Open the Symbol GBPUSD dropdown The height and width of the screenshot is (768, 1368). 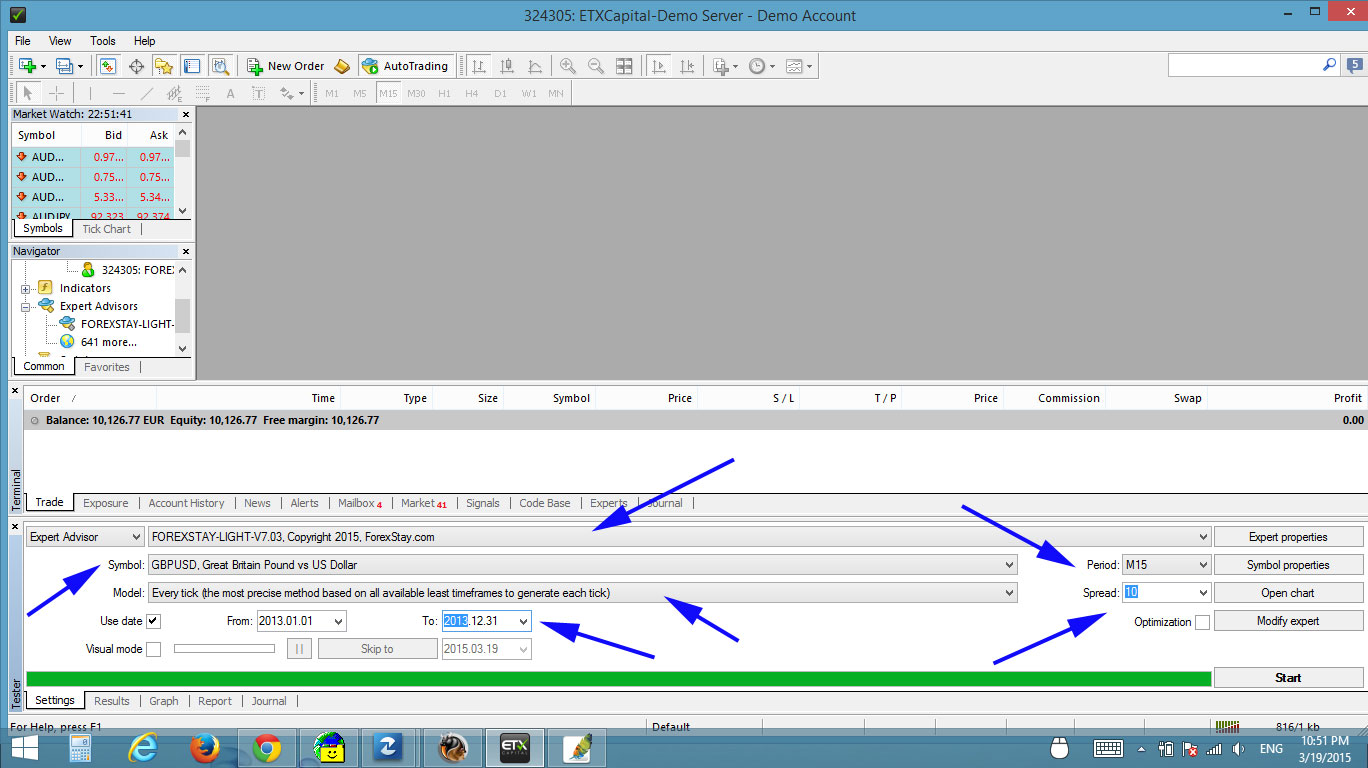tap(582, 565)
